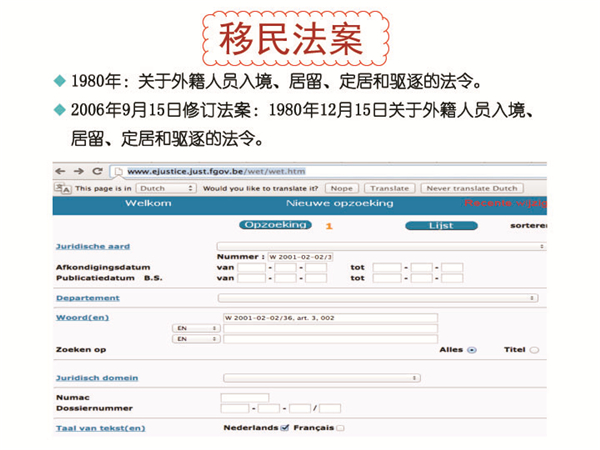Check the Français checkbox
This screenshot has height=450, width=600.
(341, 428)
